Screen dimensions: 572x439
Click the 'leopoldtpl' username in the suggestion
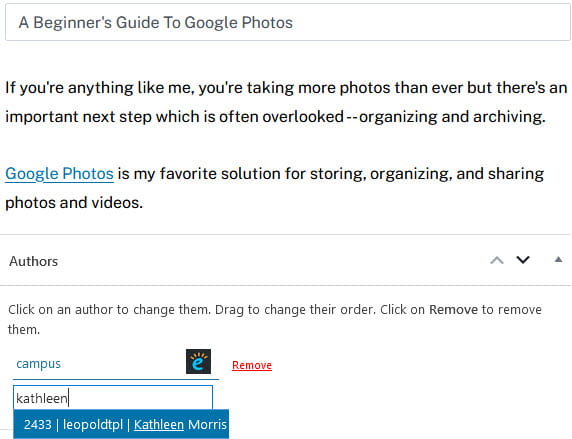[93, 424]
